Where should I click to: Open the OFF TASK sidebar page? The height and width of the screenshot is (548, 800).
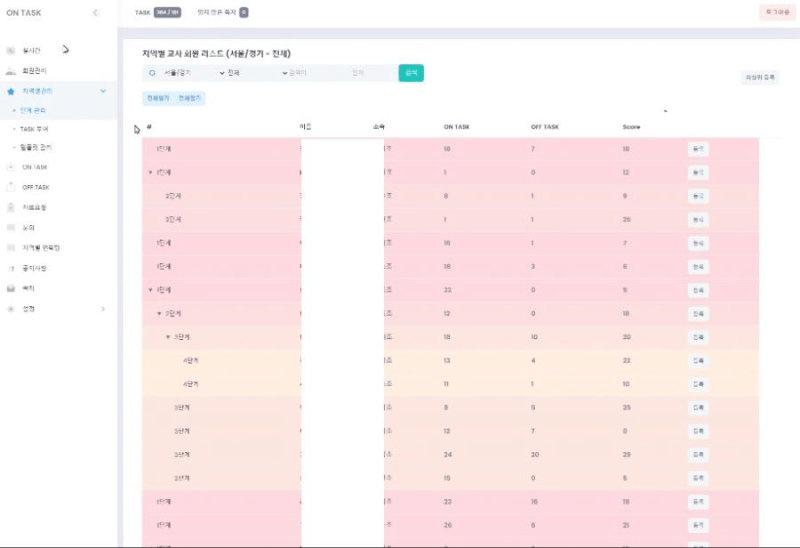(x=36, y=187)
